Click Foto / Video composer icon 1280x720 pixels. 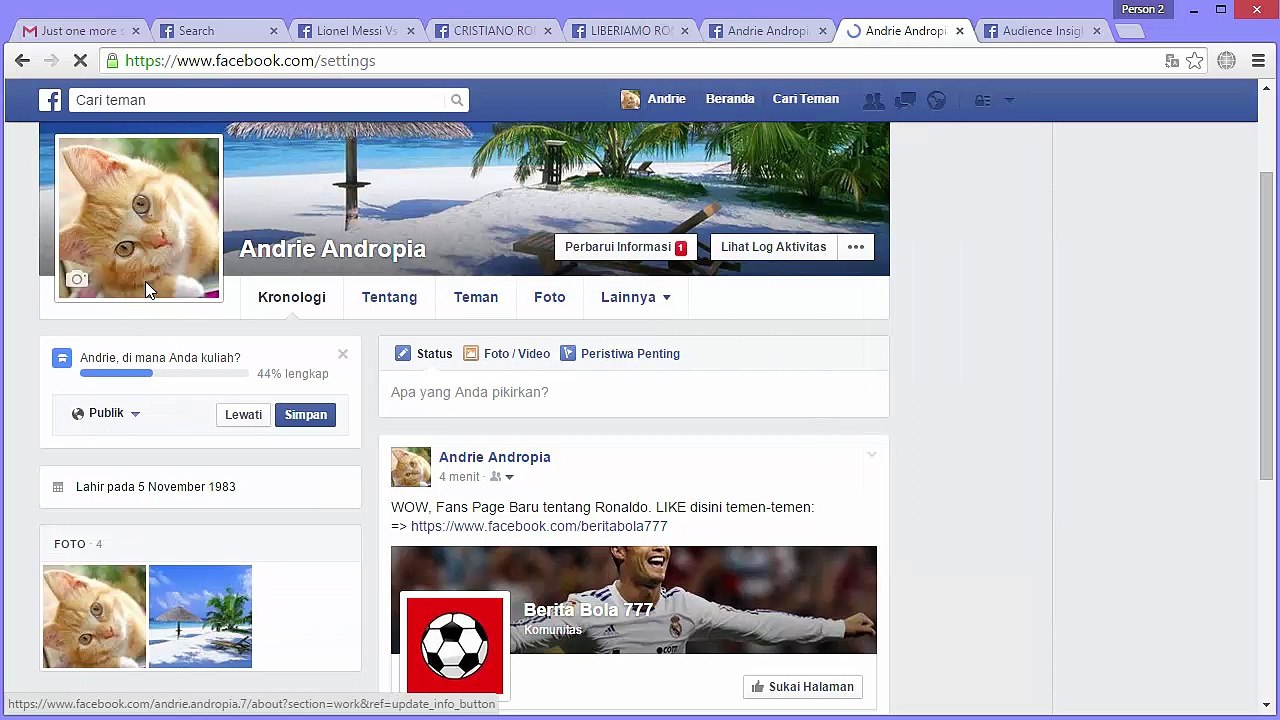471,353
